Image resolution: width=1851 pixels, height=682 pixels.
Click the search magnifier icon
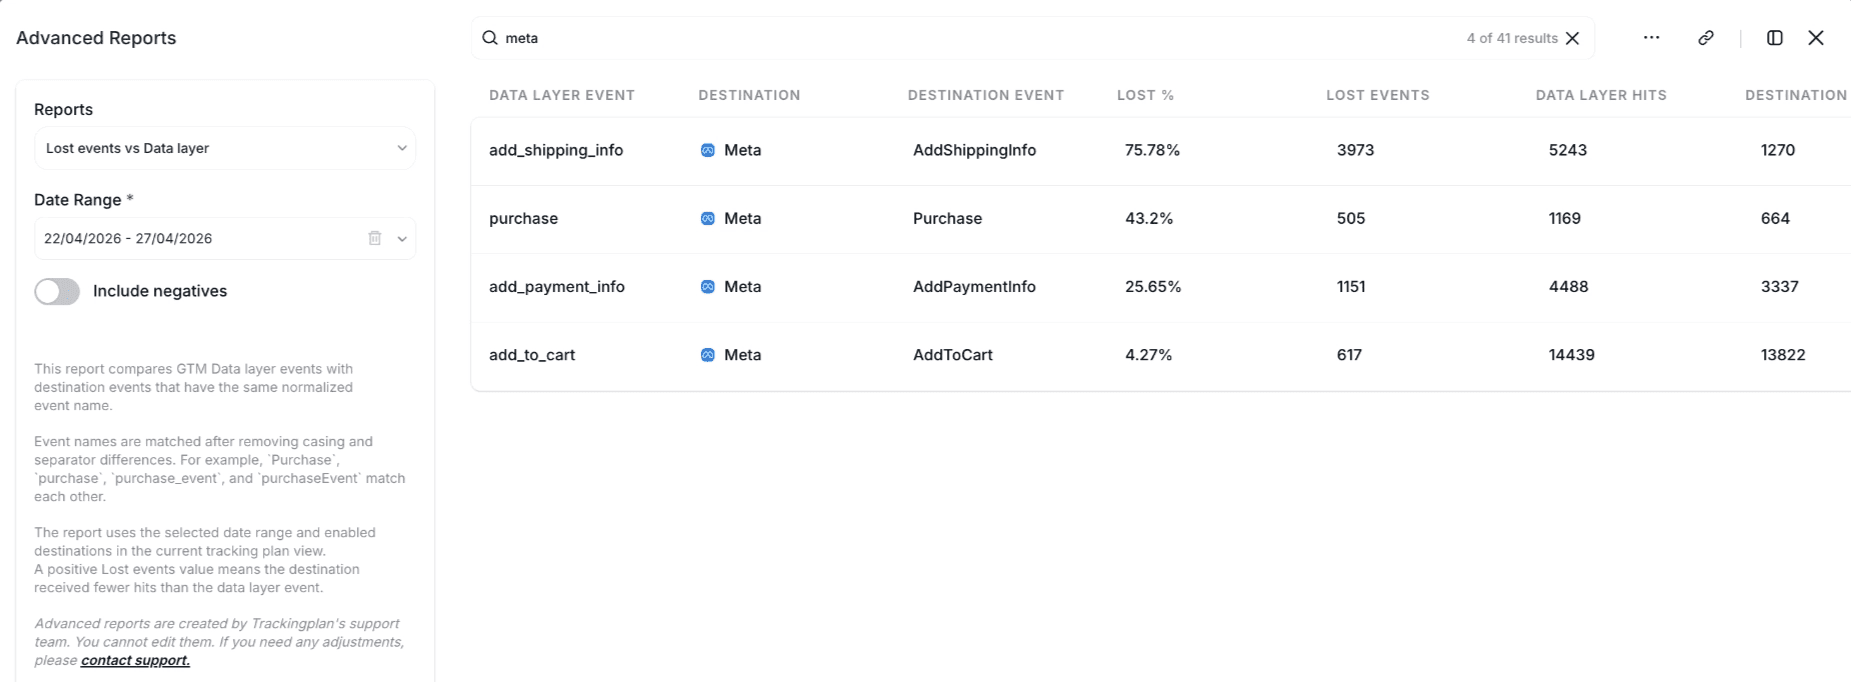(x=490, y=38)
